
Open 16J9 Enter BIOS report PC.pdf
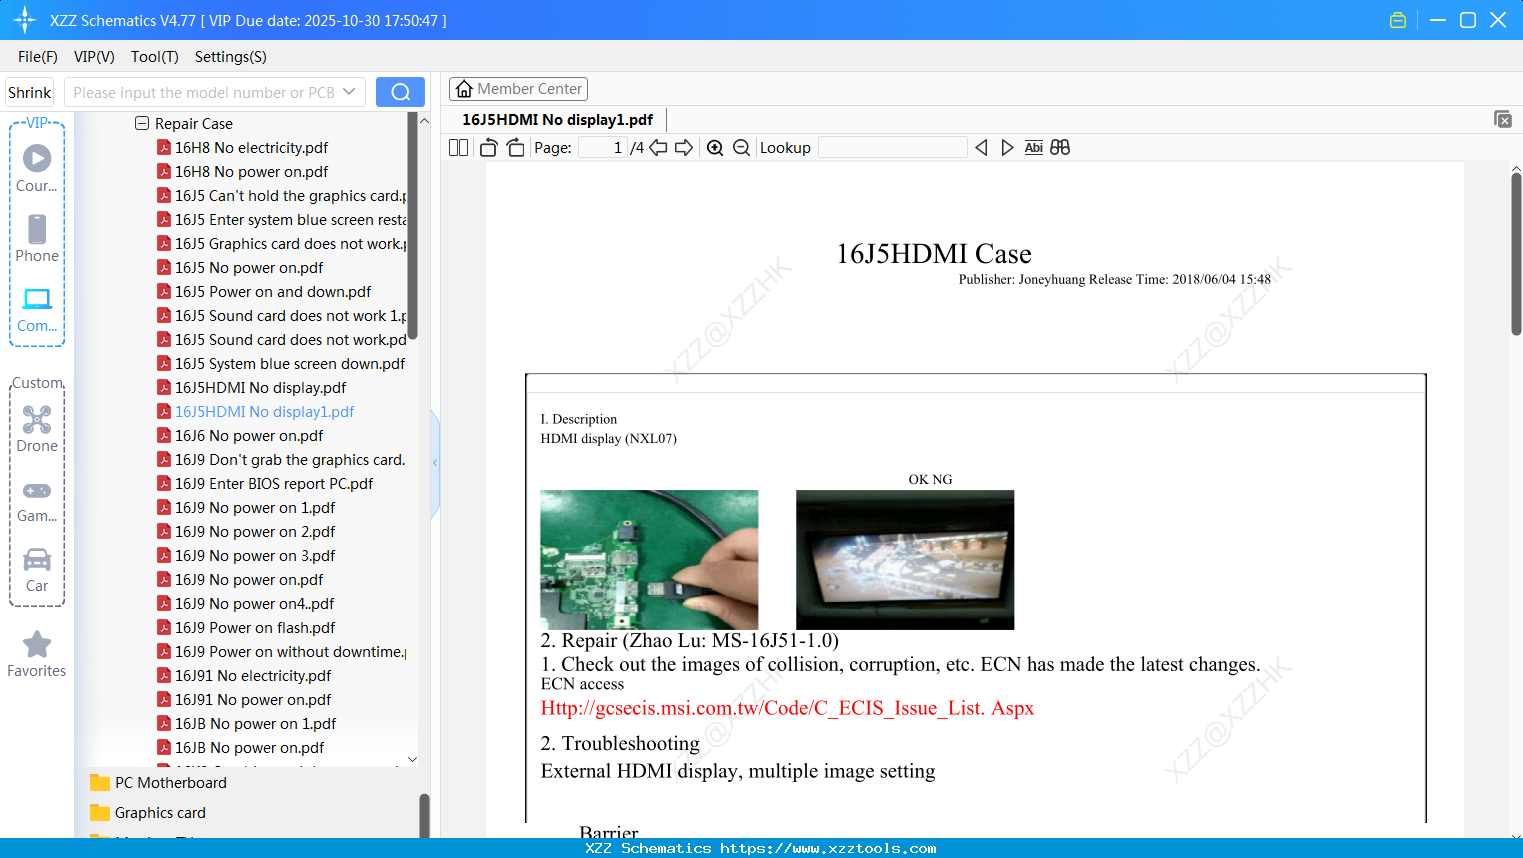[x=274, y=484]
